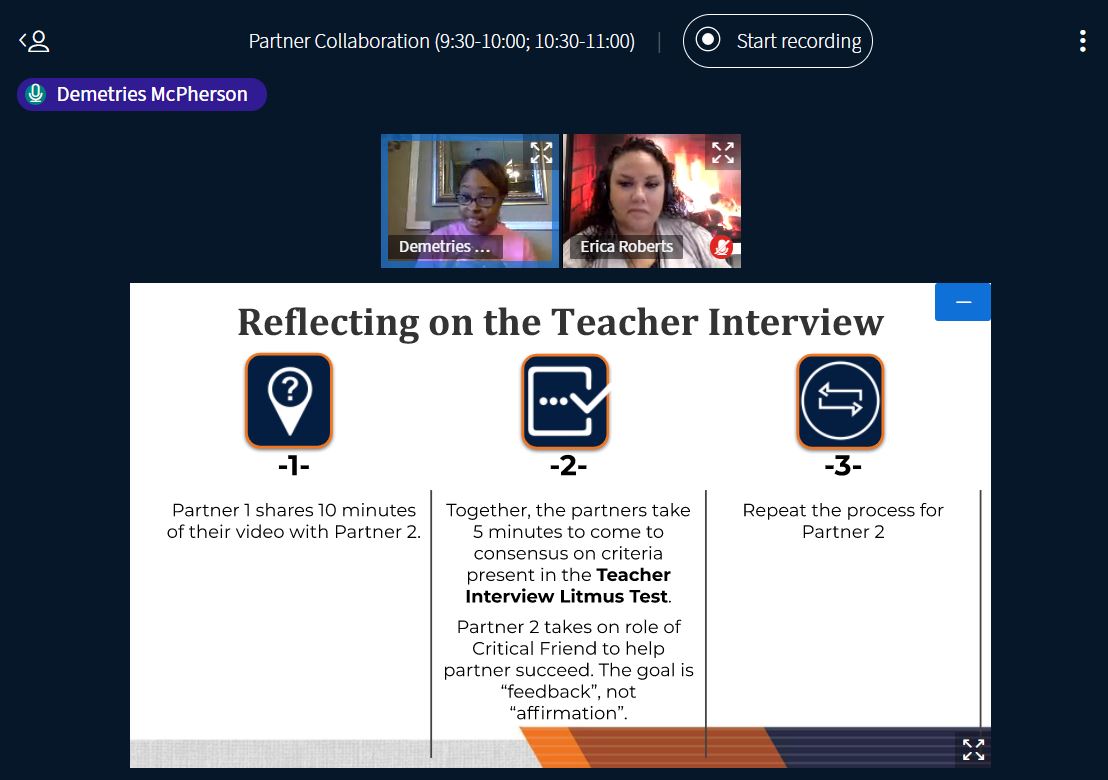Click the Demetries name label on video
1108x780 pixels.
(x=444, y=247)
